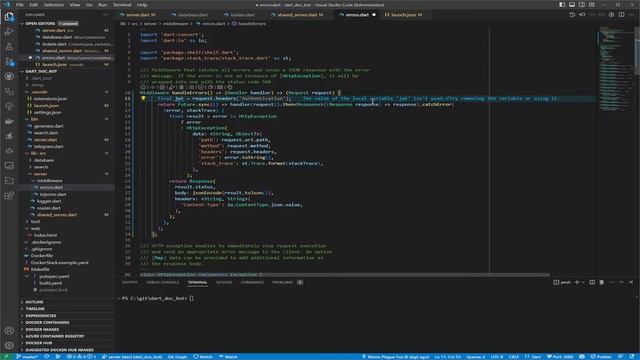Screen dimensions: 640x360
Task: Open notifications bell in status bar
Action: tap(631, 357)
